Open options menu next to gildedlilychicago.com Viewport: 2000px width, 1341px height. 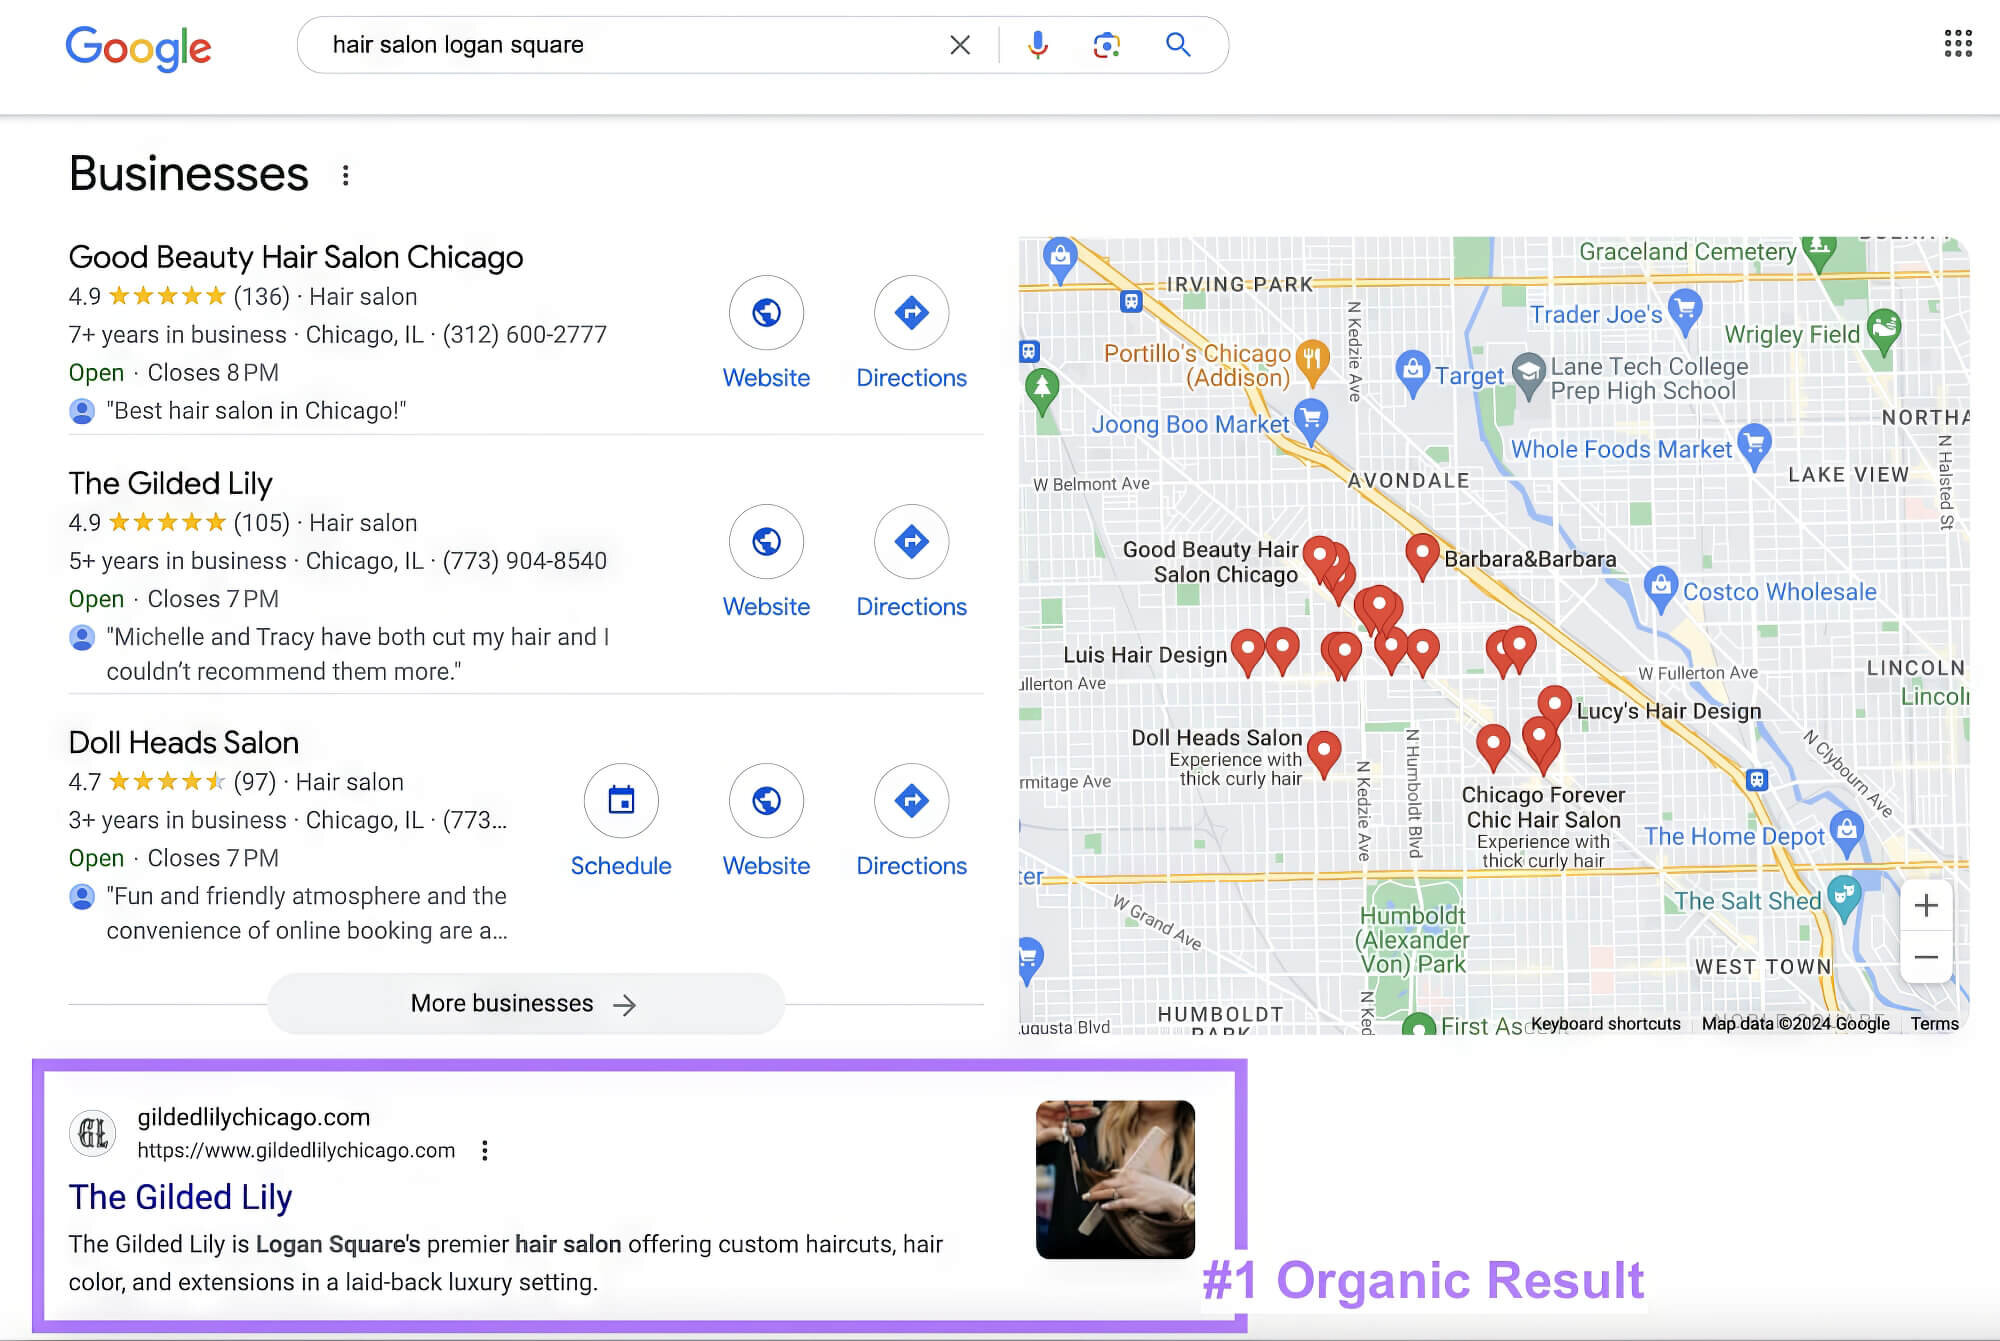coord(486,1150)
